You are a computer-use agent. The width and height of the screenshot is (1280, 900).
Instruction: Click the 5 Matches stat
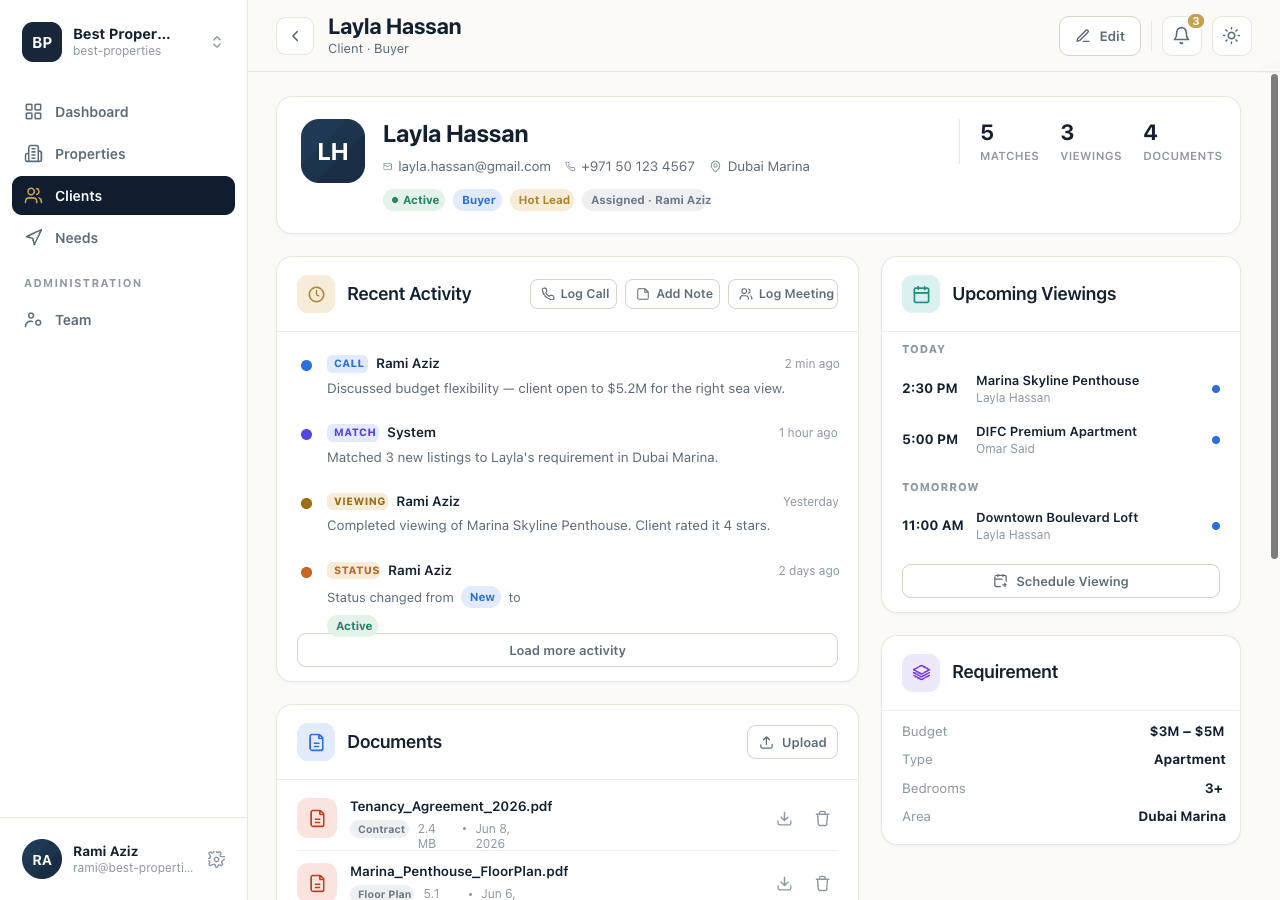pos(1009,142)
